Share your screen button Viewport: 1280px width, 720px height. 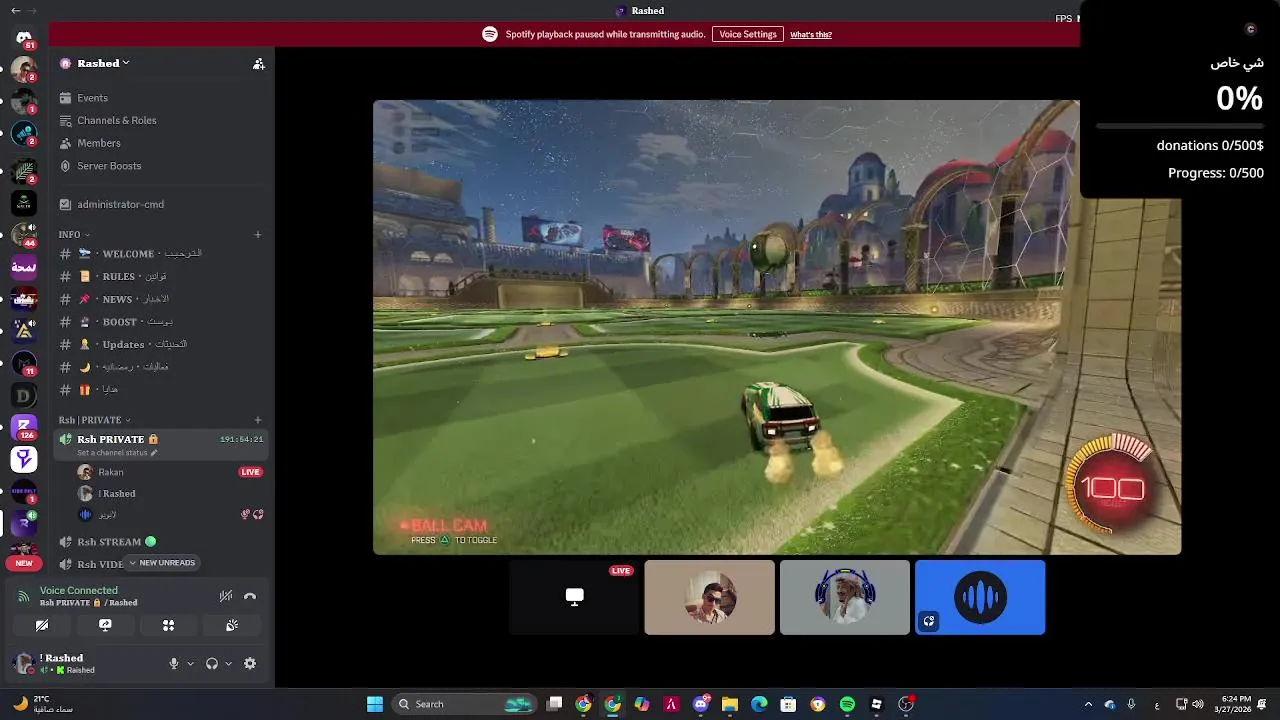(x=105, y=625)
